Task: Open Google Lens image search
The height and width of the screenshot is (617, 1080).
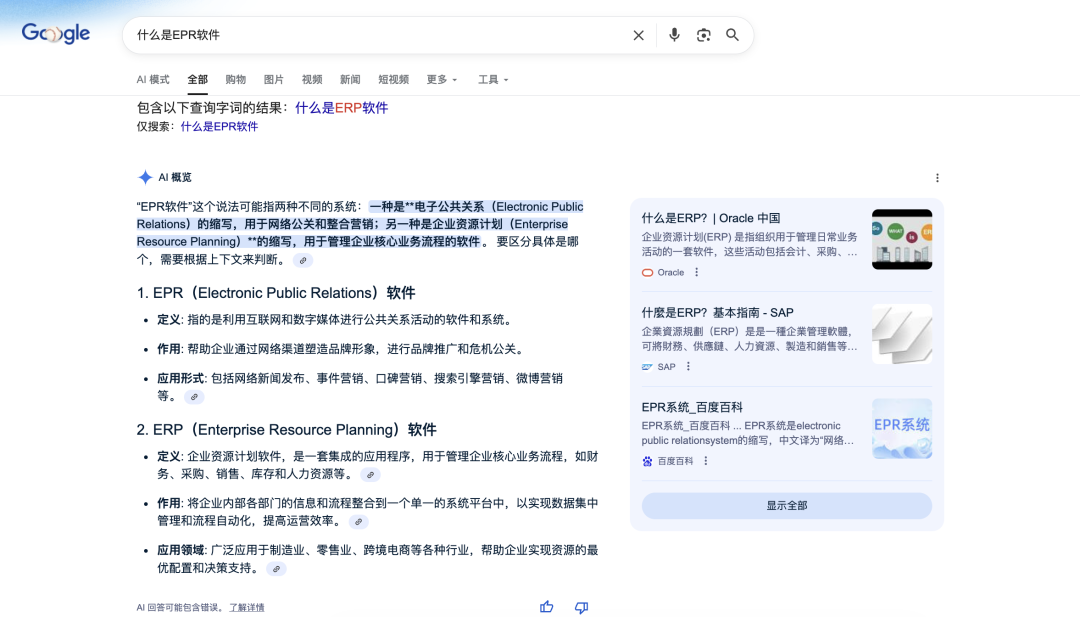Action: [703, 35]
